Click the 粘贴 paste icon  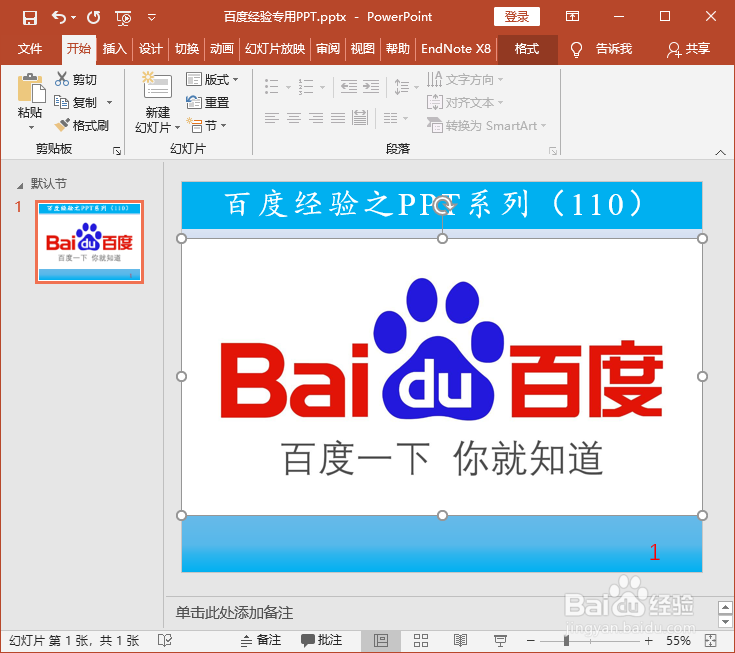coord(31,88)
